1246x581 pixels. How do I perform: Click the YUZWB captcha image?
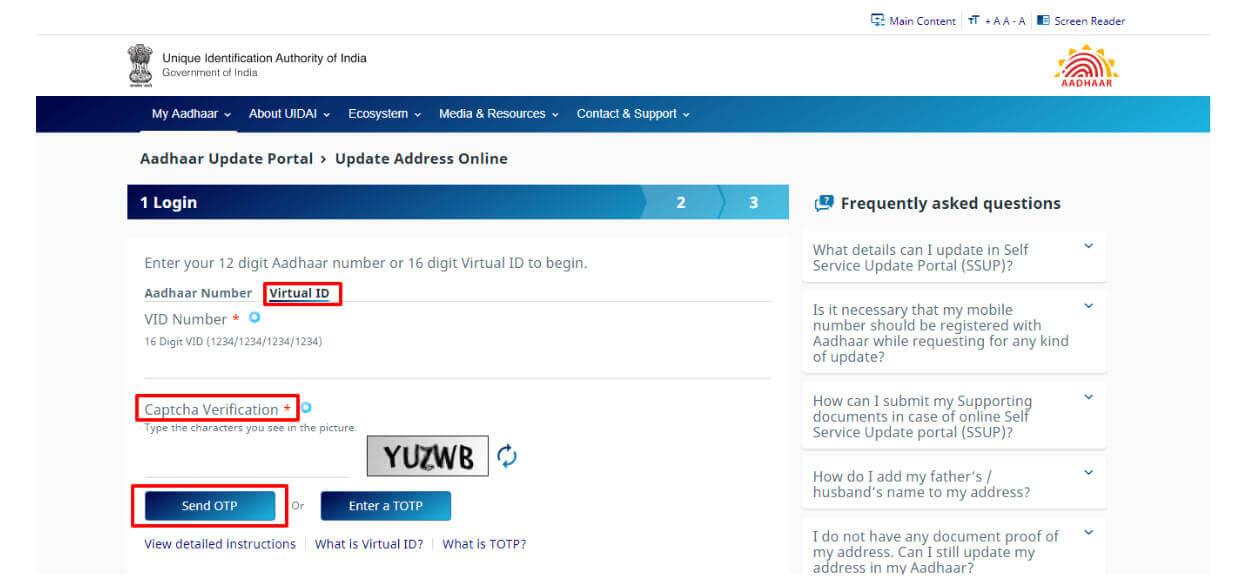tap(428, 456)
